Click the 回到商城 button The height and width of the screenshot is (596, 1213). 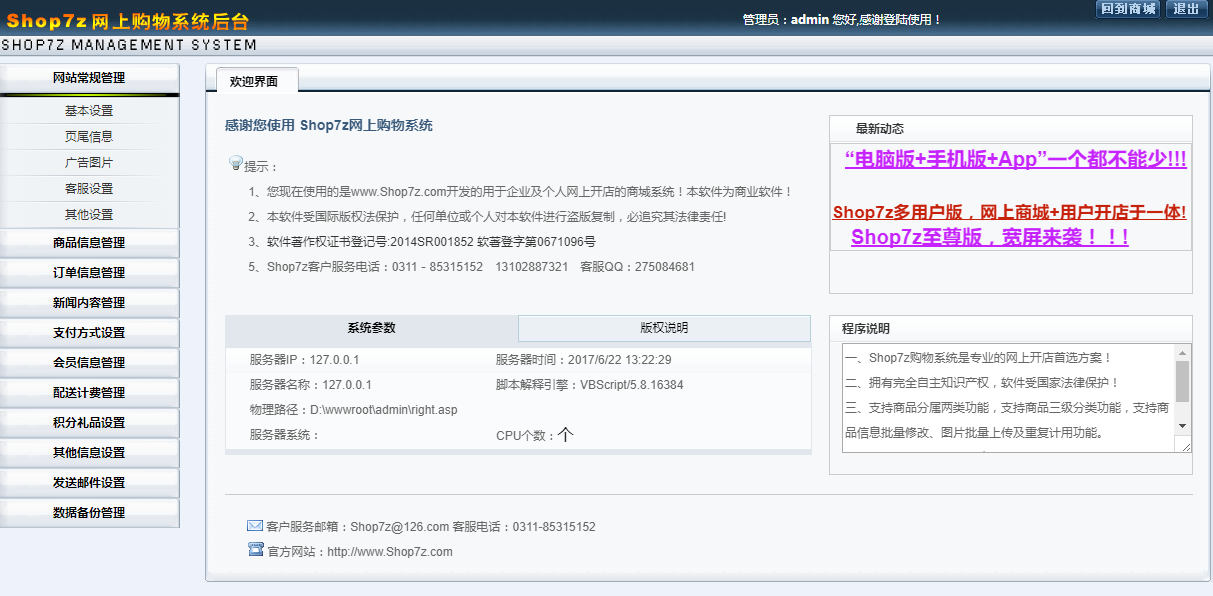1127,9
